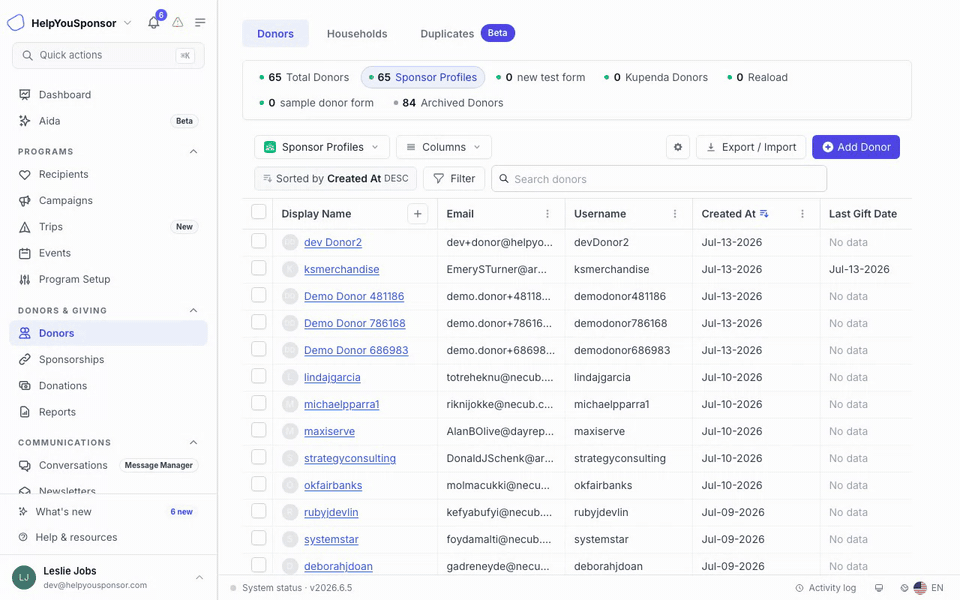
Task: Select the Demo Donor 481186 row checkbox
Action: coord(258,294)
